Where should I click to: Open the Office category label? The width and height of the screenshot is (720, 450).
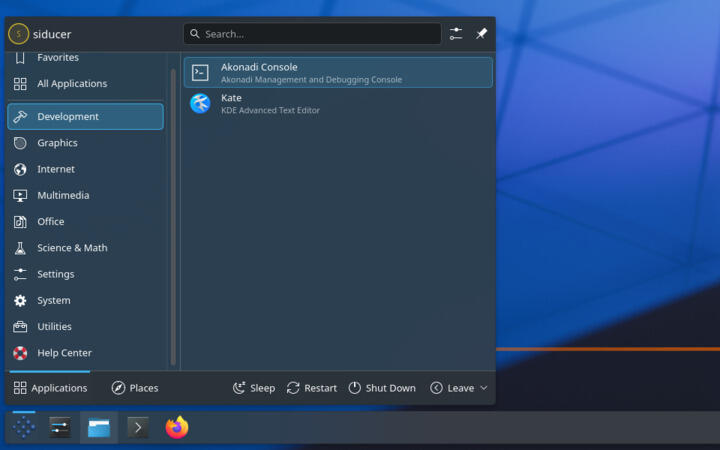tap(51, 222)
